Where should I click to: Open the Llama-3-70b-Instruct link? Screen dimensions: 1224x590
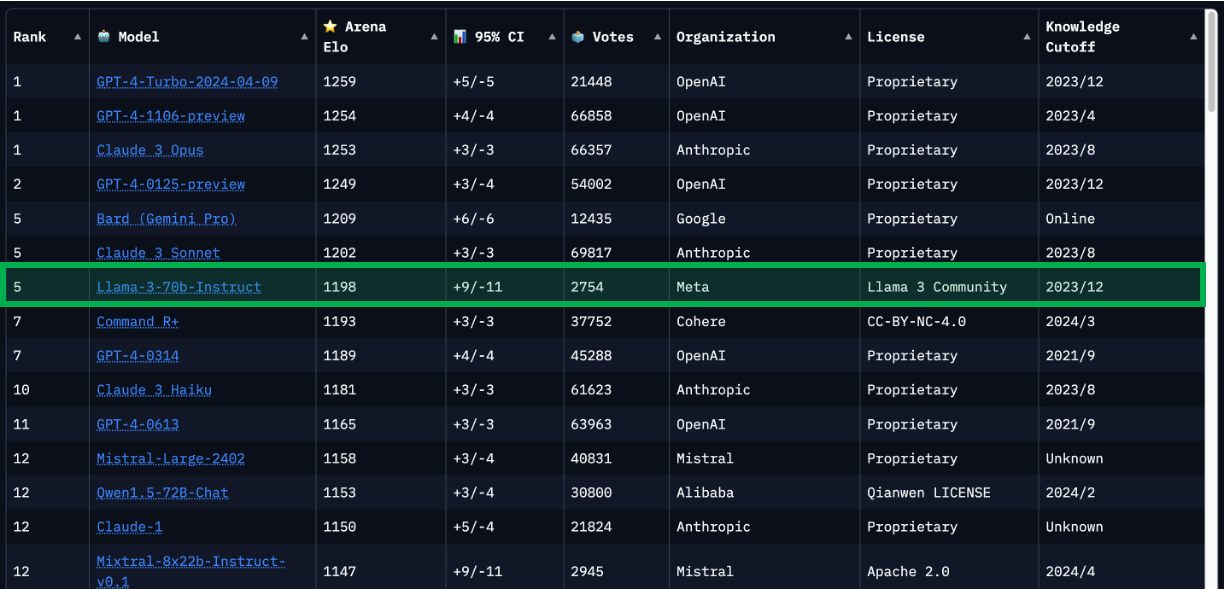179,287
